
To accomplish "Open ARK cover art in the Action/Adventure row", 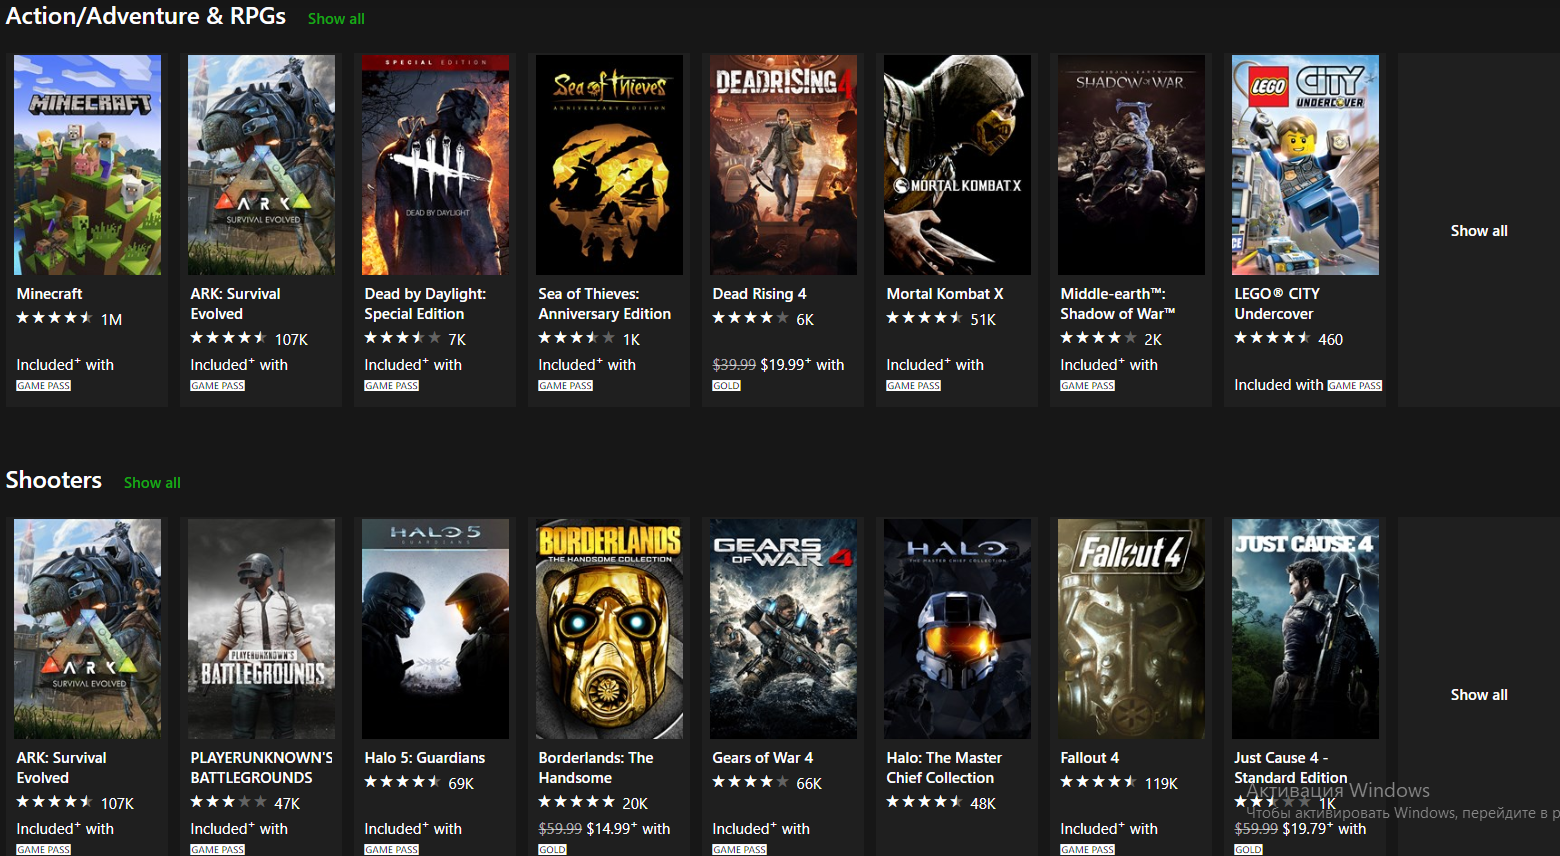I will tap(261, 165).
